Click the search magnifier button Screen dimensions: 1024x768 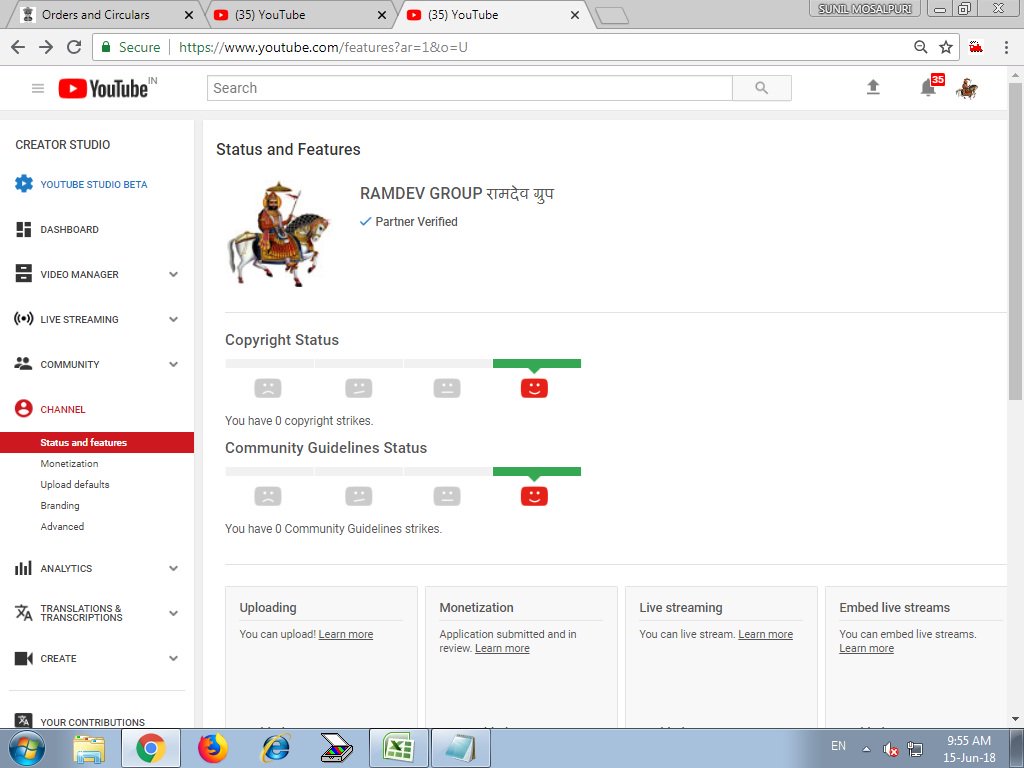click(761, 88)
